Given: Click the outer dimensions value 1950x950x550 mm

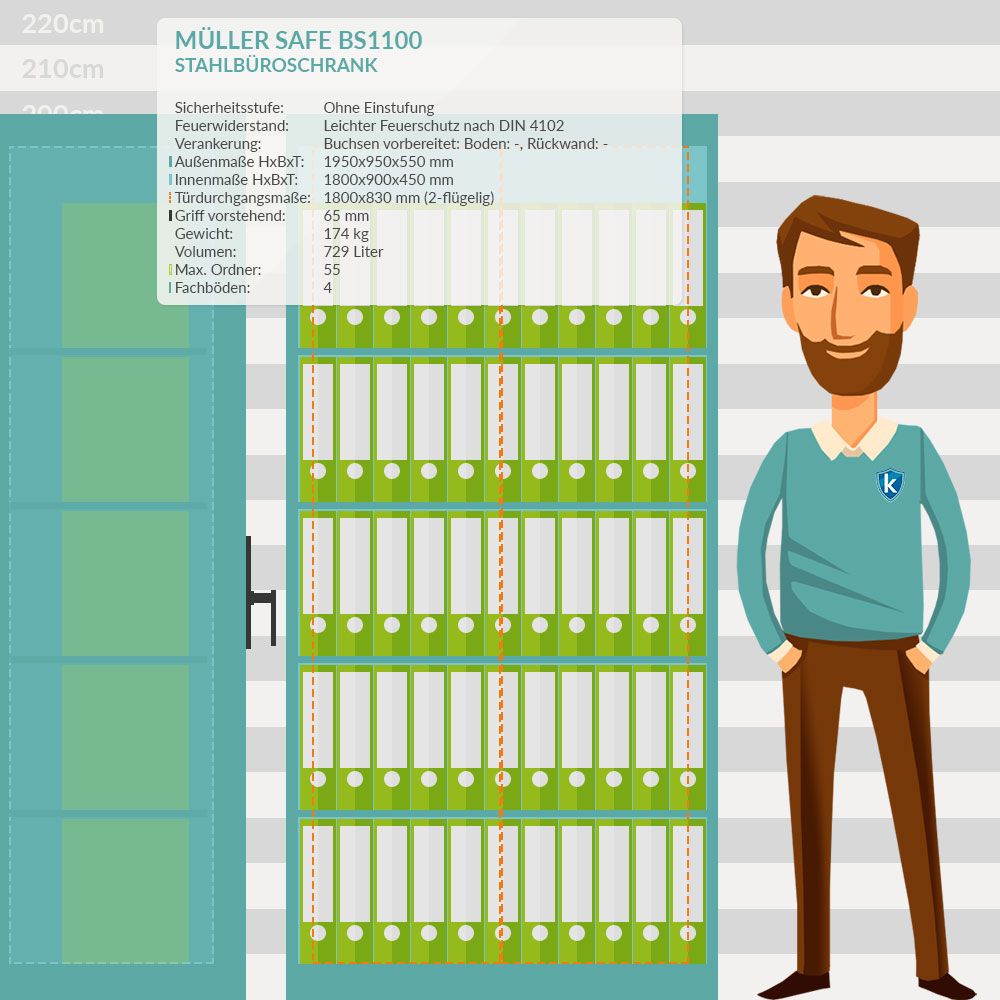Looking at the screenshot, I should pos(388,162).
